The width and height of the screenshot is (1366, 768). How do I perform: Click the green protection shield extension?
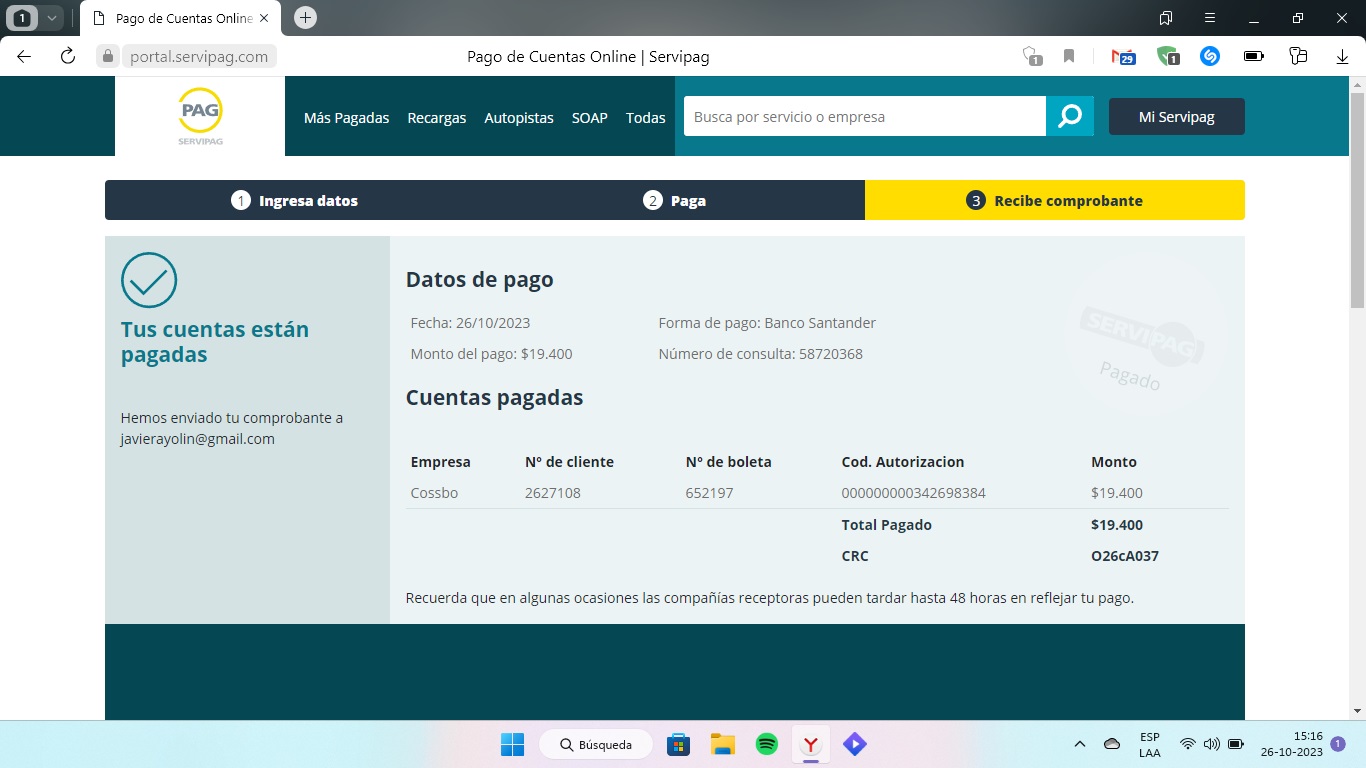(x=1168, y=56)
